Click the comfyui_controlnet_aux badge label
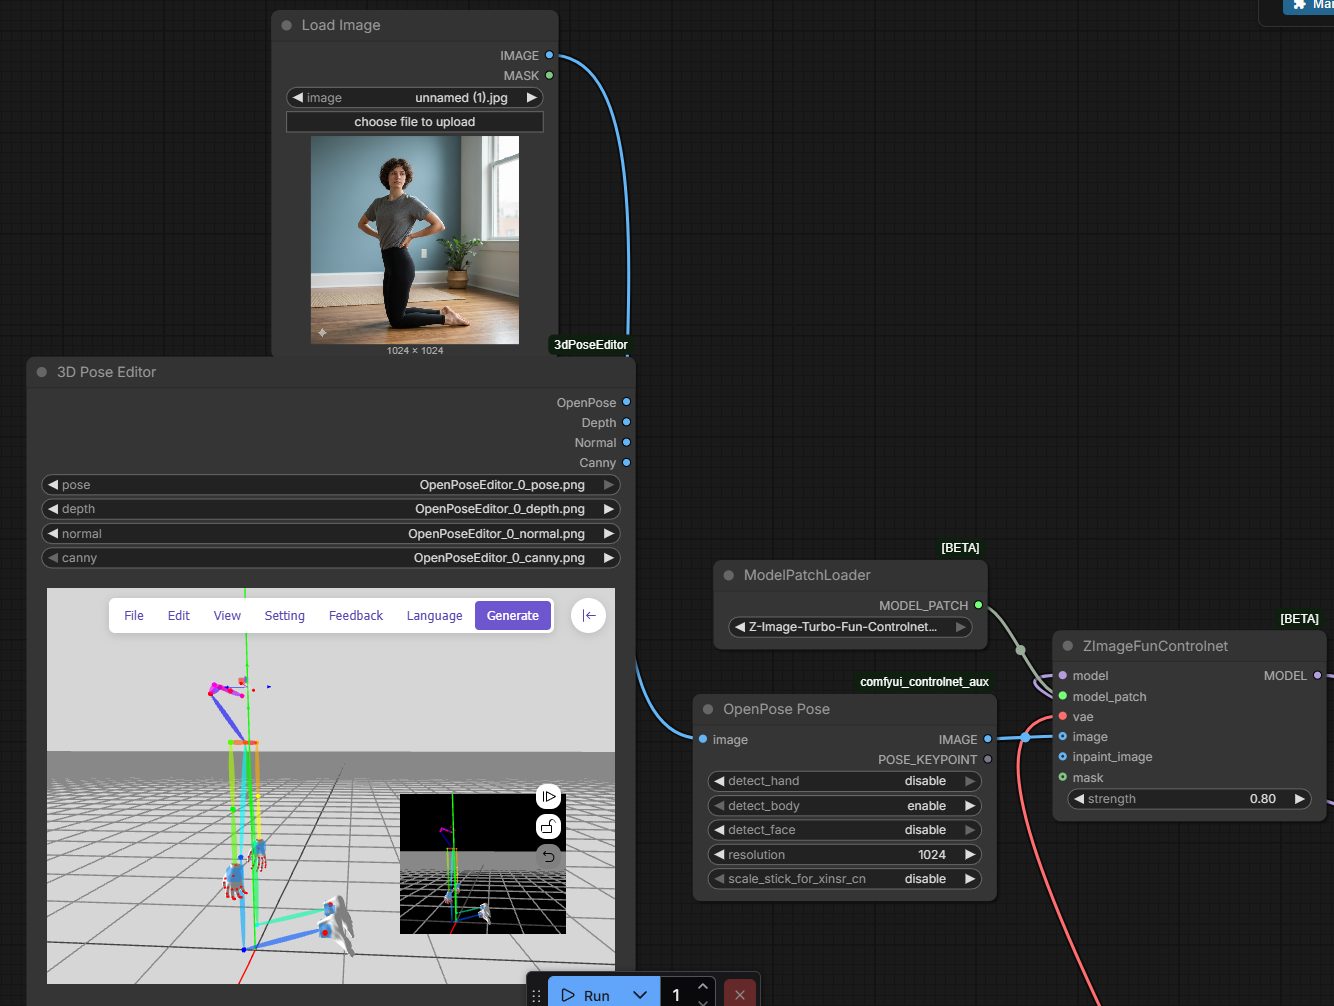Image resolution: width=1334 pixels, height=1006 pixels. (x=924, y=682)
